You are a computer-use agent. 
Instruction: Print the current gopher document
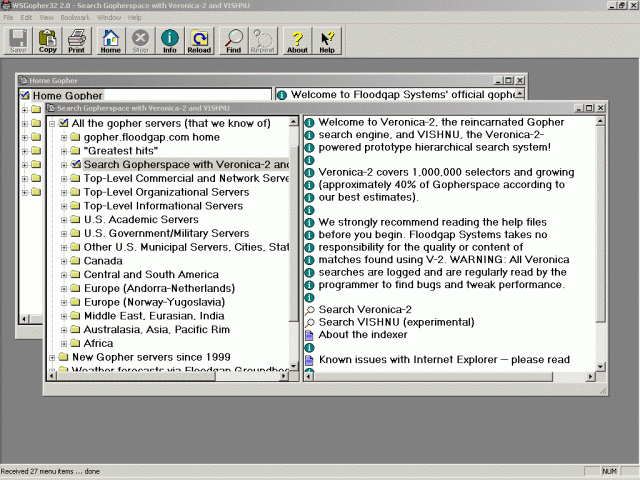[76, 40]
